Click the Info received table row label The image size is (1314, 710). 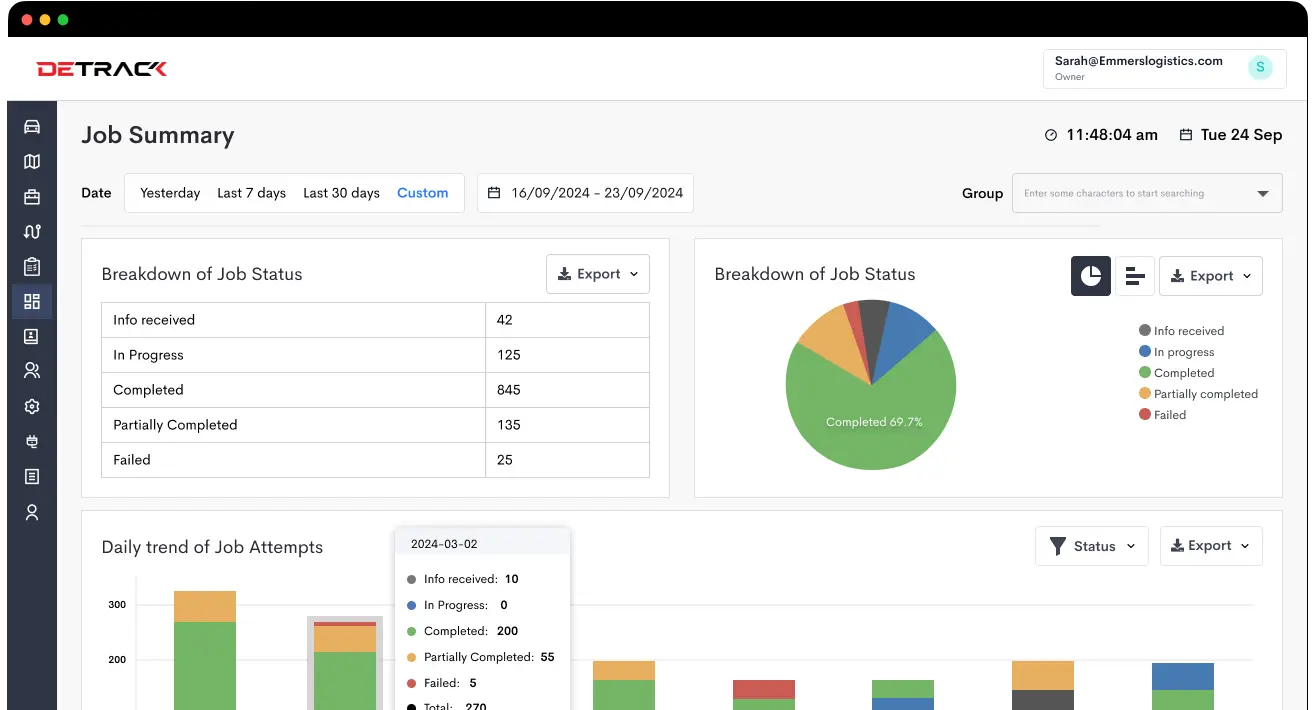[154, 320]
